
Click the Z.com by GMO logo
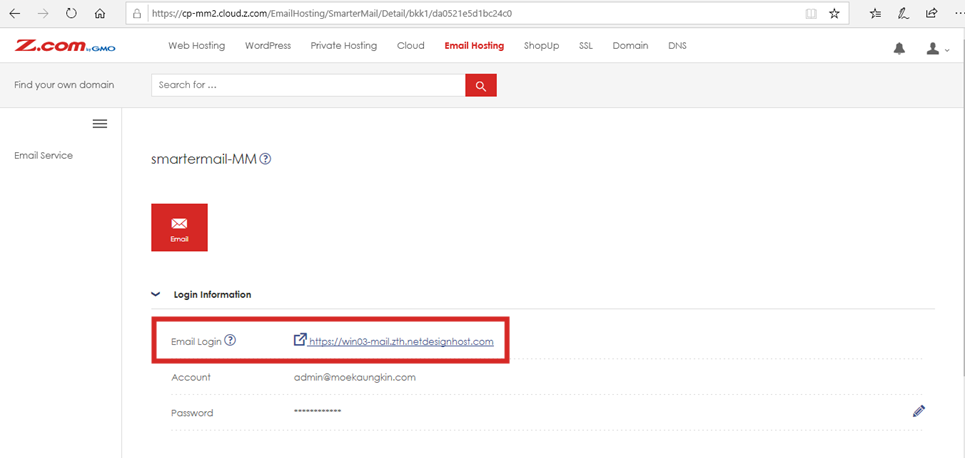[x=65, y=46]
